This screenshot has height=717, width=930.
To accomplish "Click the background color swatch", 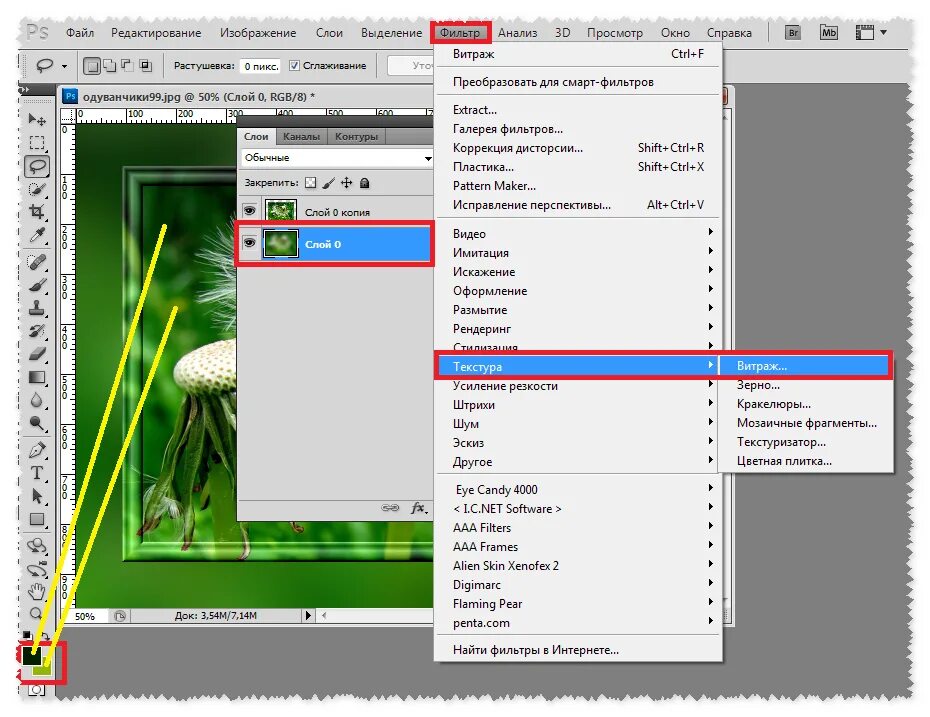I will click(x=45, y=669).
